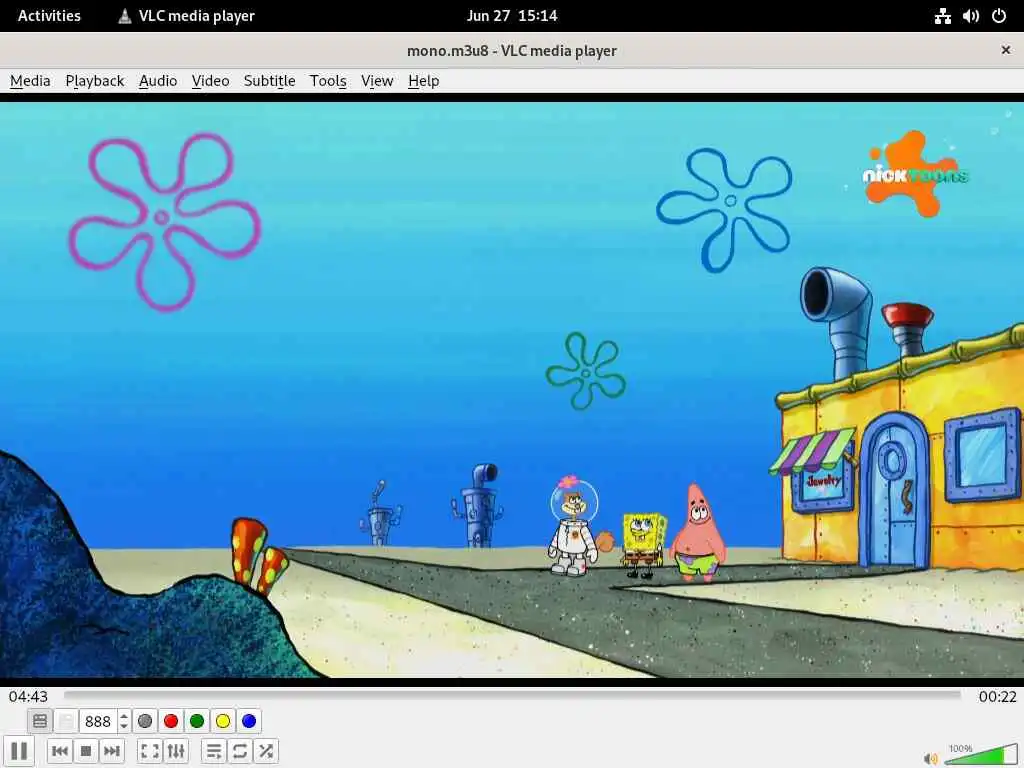Show the playlist panel
The width and height of the screenshot is (1024, 768).
pos(214,751)
